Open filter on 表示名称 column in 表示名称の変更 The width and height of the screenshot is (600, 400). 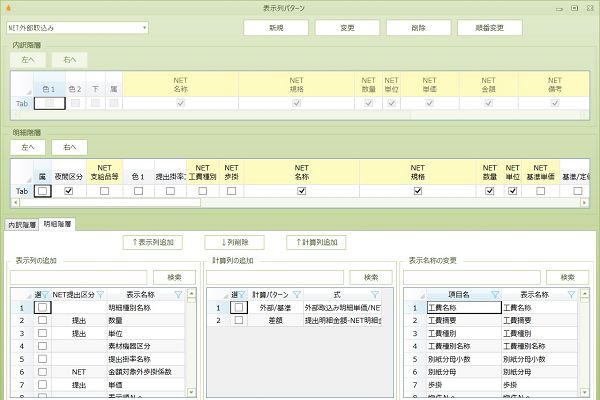[571, 295]
